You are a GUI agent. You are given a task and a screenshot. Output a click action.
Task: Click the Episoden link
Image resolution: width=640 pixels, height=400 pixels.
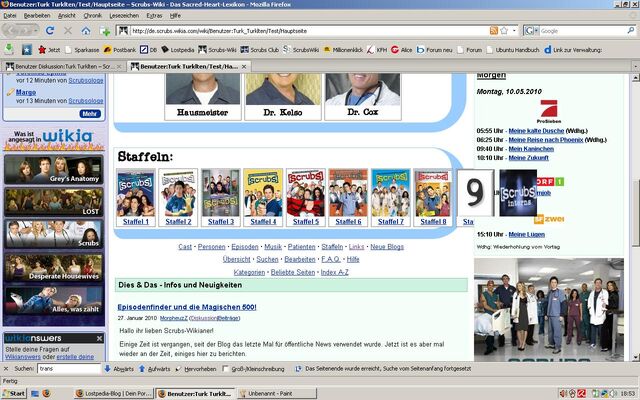[244, 247]
